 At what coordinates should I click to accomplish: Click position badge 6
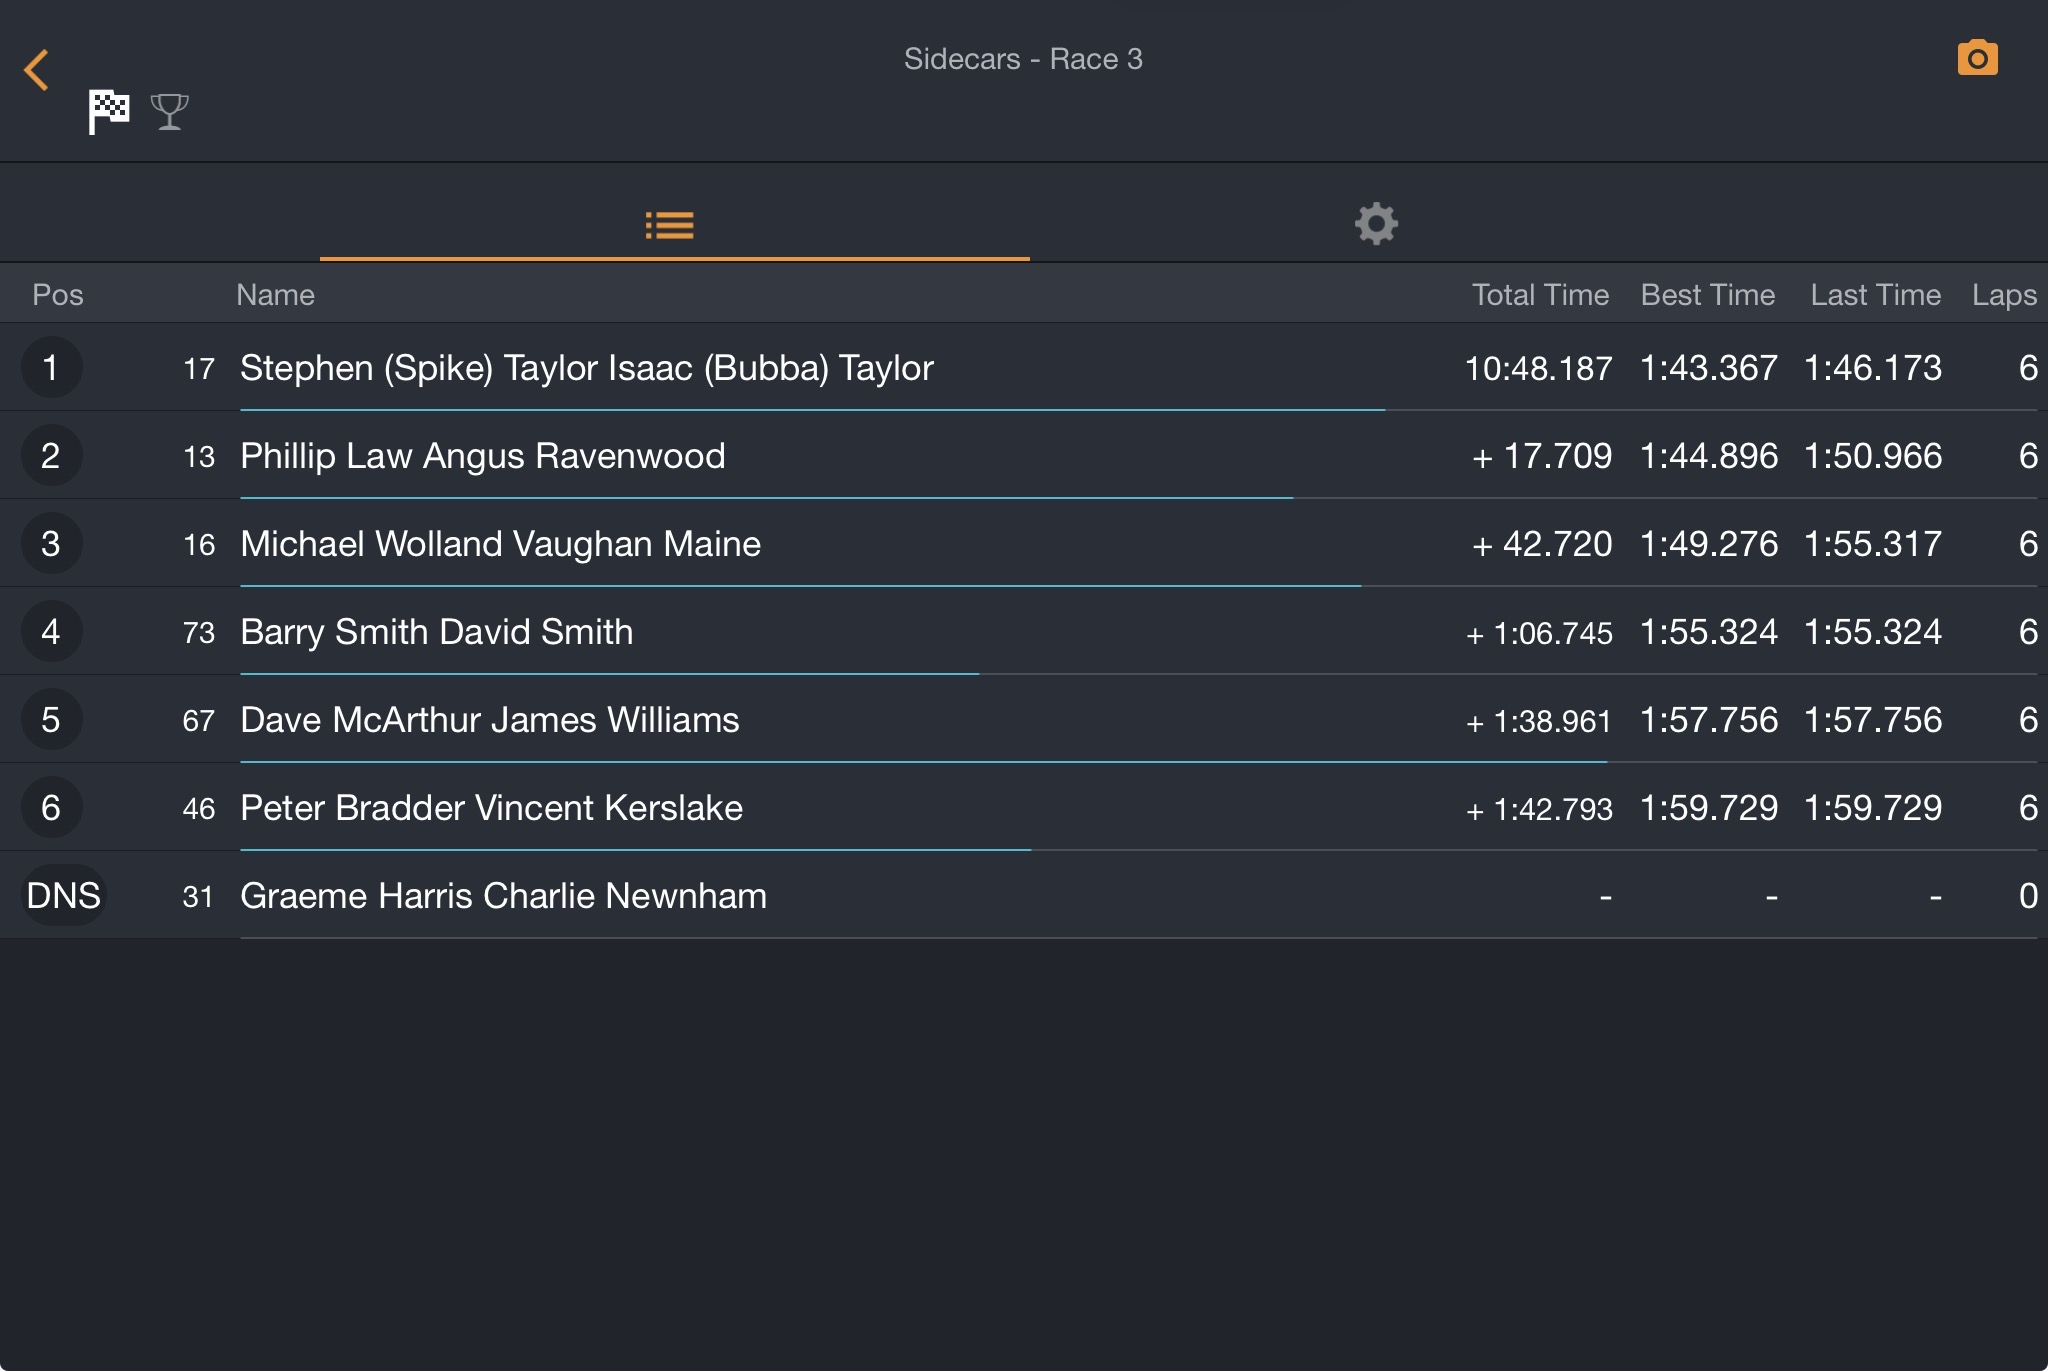[x=51, y=807]
